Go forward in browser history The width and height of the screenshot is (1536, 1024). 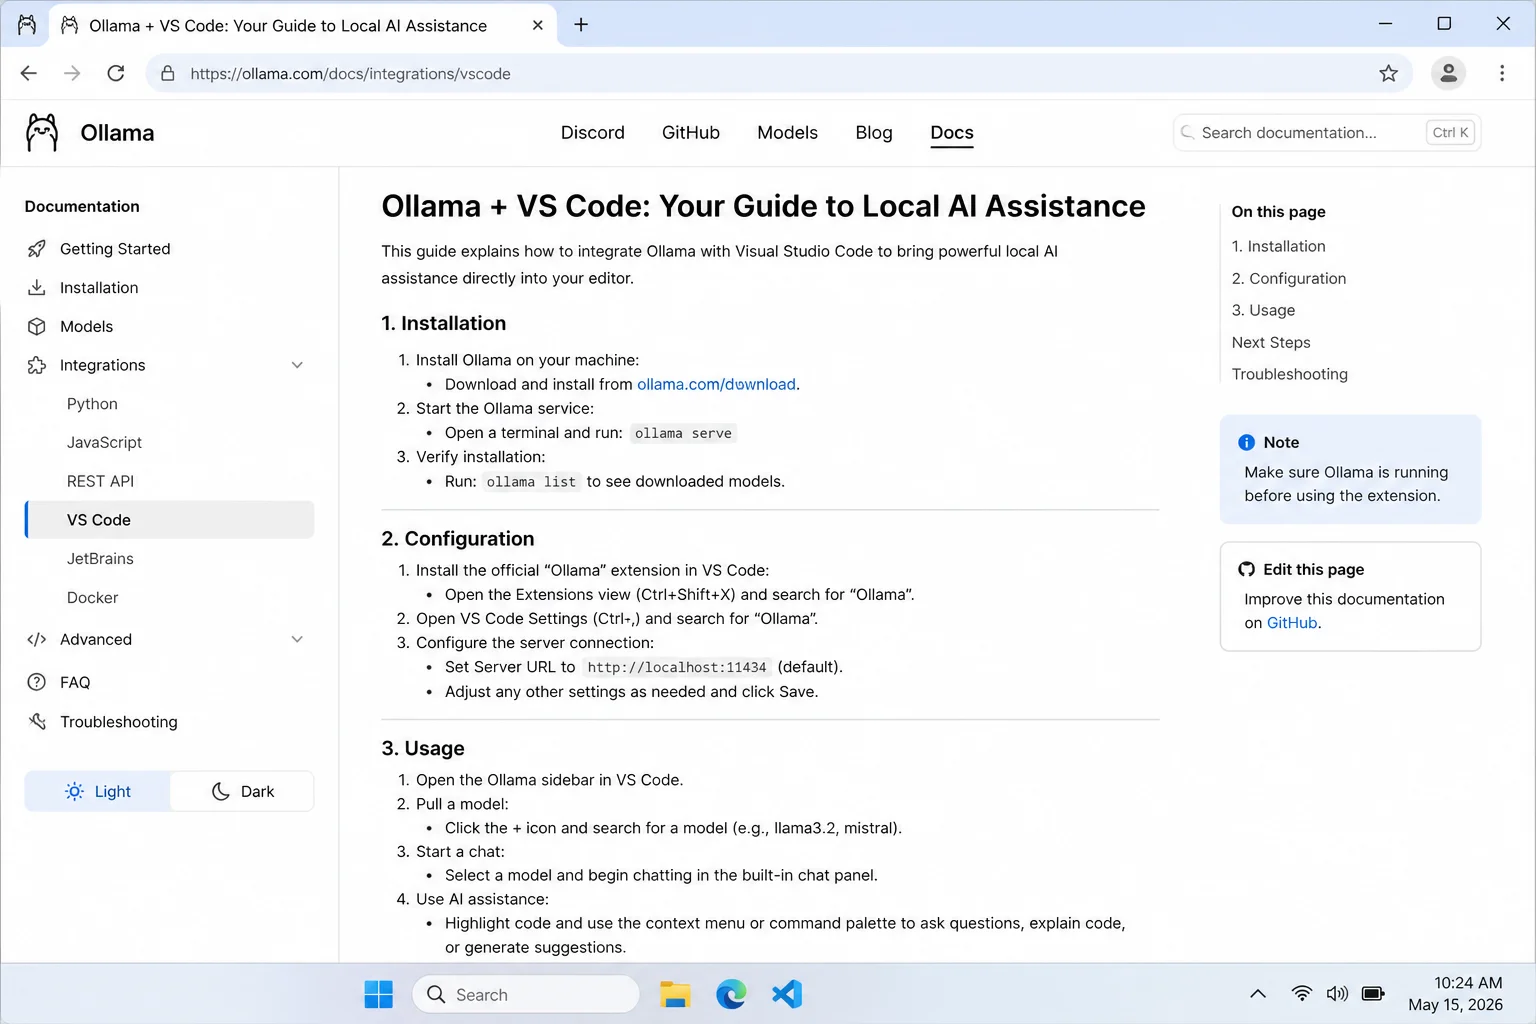tap(72, 73)
